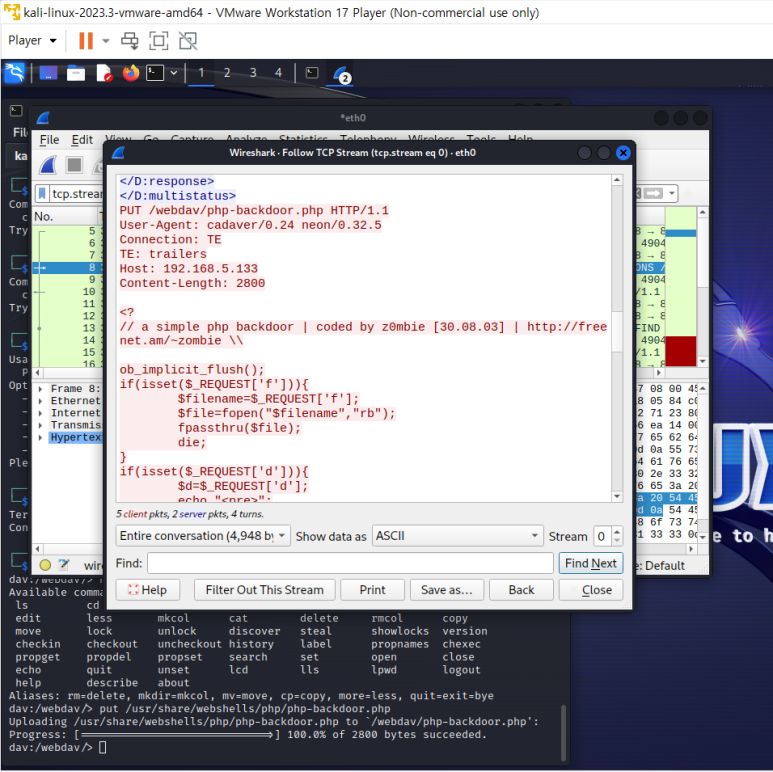Expand the Internet Protocol tree item
The height and width of the screenshot is (772, 773).
click(40, 413)
